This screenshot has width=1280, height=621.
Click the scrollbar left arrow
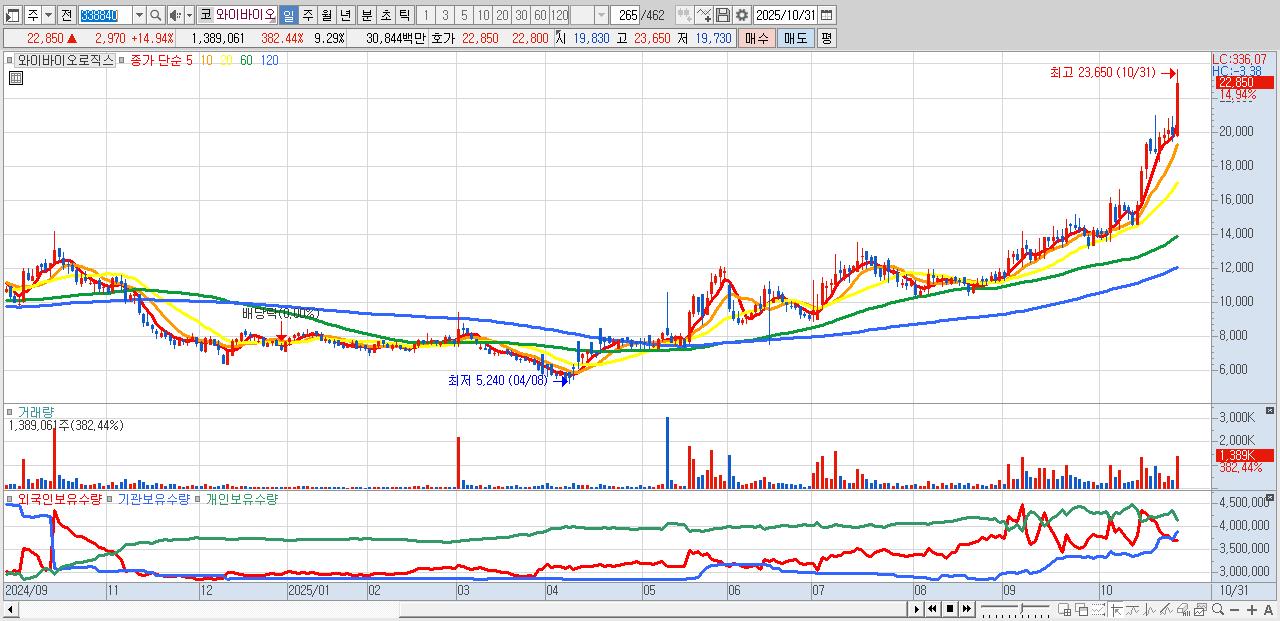10,610
